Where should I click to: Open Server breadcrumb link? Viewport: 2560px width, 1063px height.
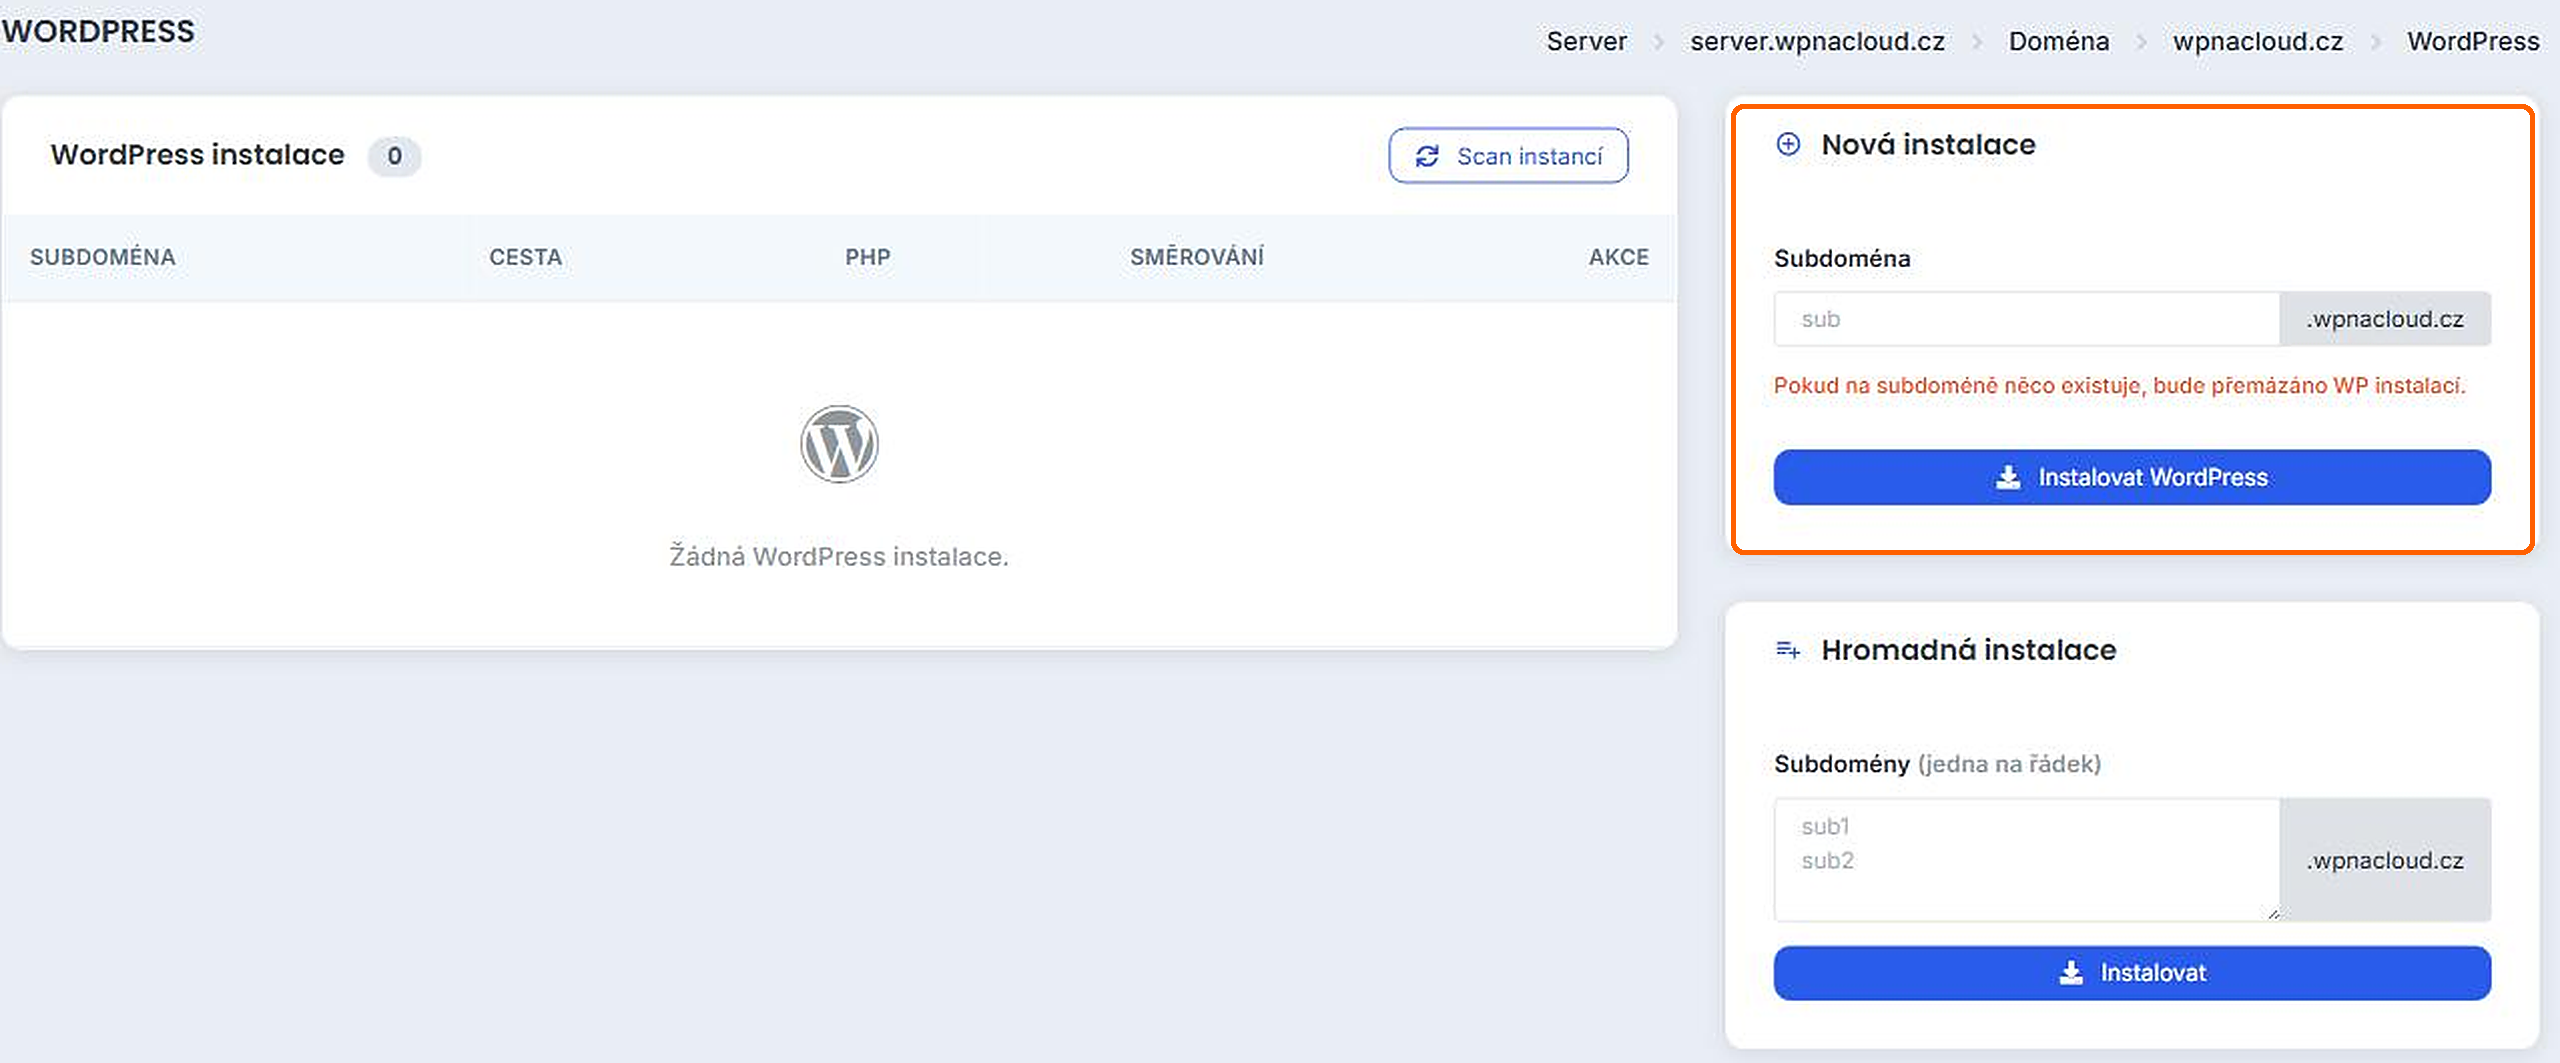tap(1586, 41)
